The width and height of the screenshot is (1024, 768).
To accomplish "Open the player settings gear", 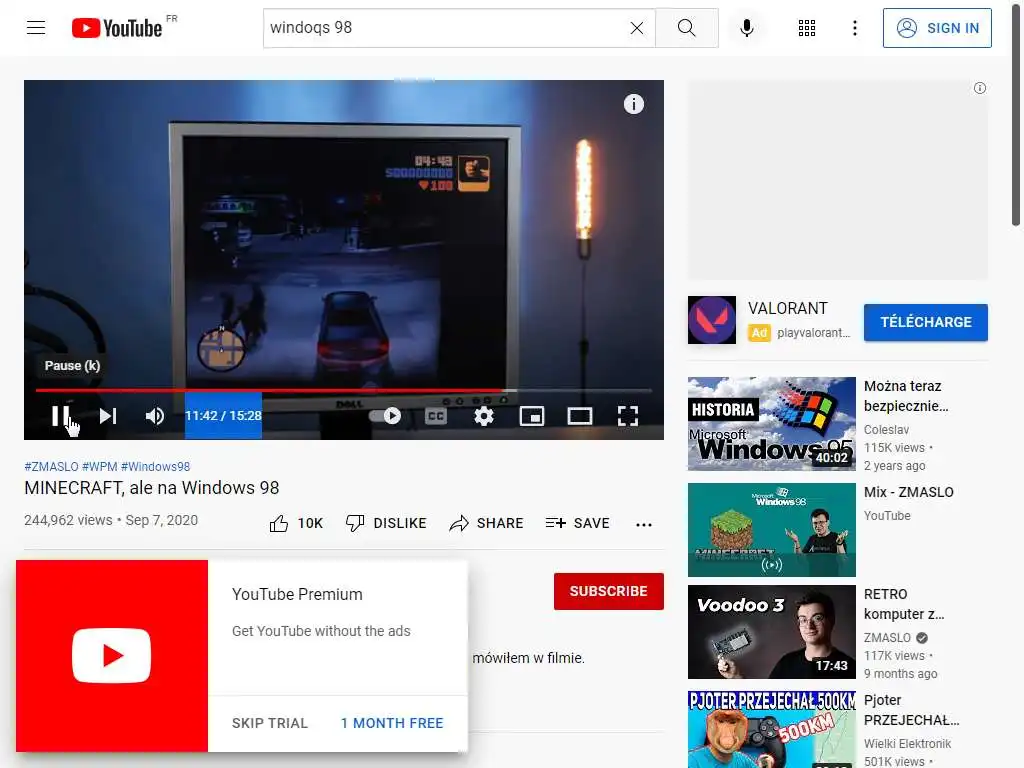I will coord(483,416).
